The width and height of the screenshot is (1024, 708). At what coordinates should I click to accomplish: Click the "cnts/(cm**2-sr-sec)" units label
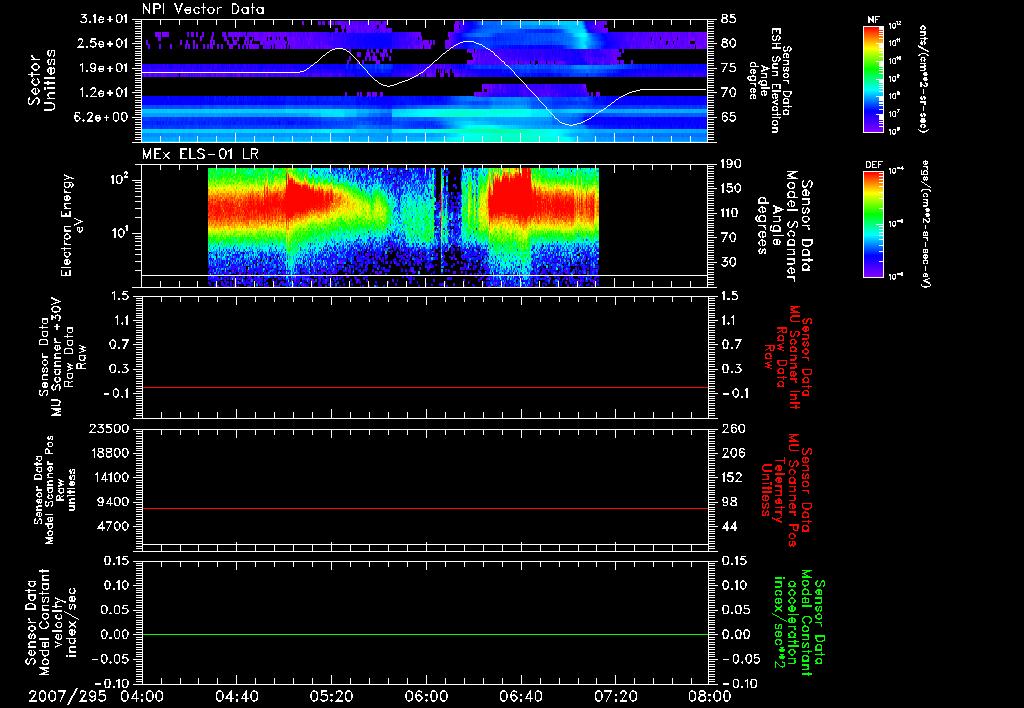923,78
